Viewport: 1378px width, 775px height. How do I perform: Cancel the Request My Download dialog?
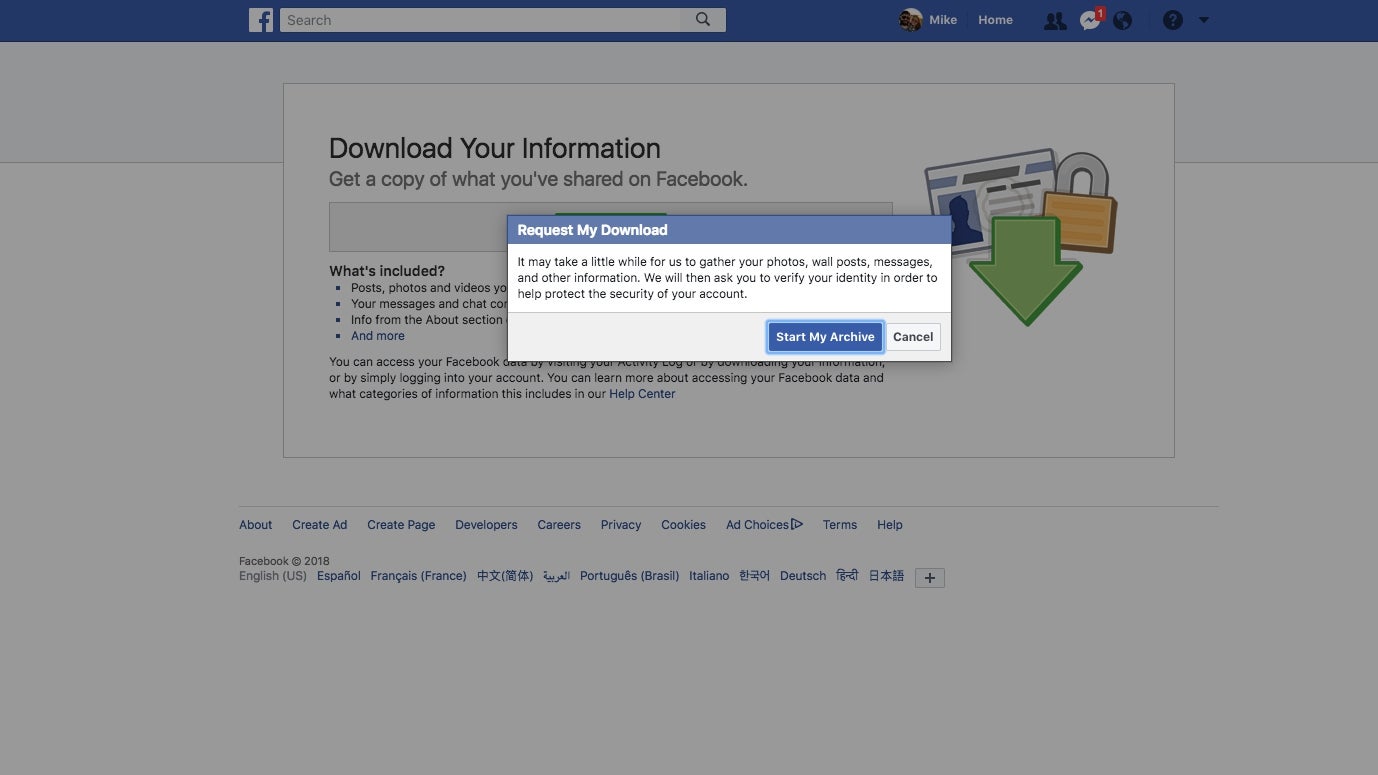(913, 337)
